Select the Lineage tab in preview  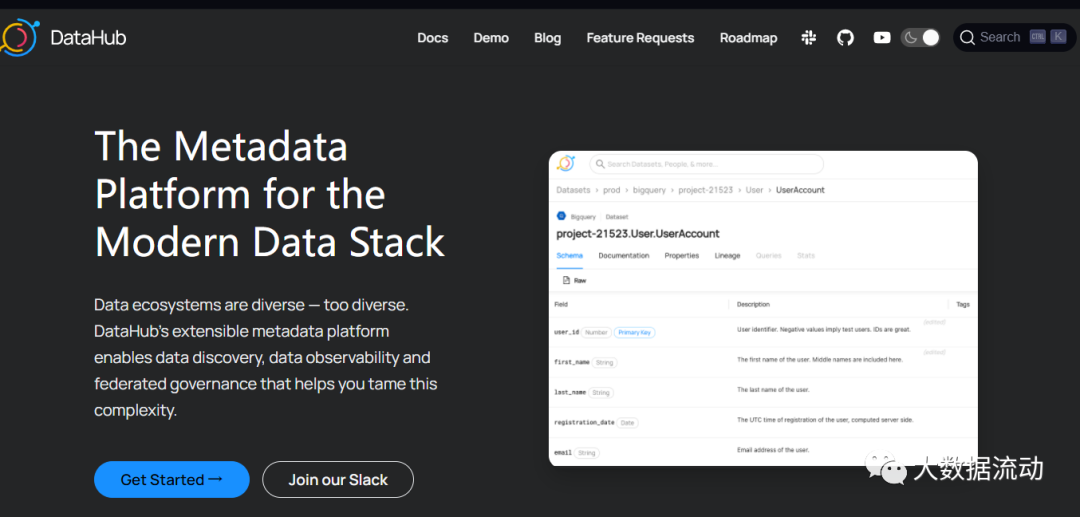point(727,255)
